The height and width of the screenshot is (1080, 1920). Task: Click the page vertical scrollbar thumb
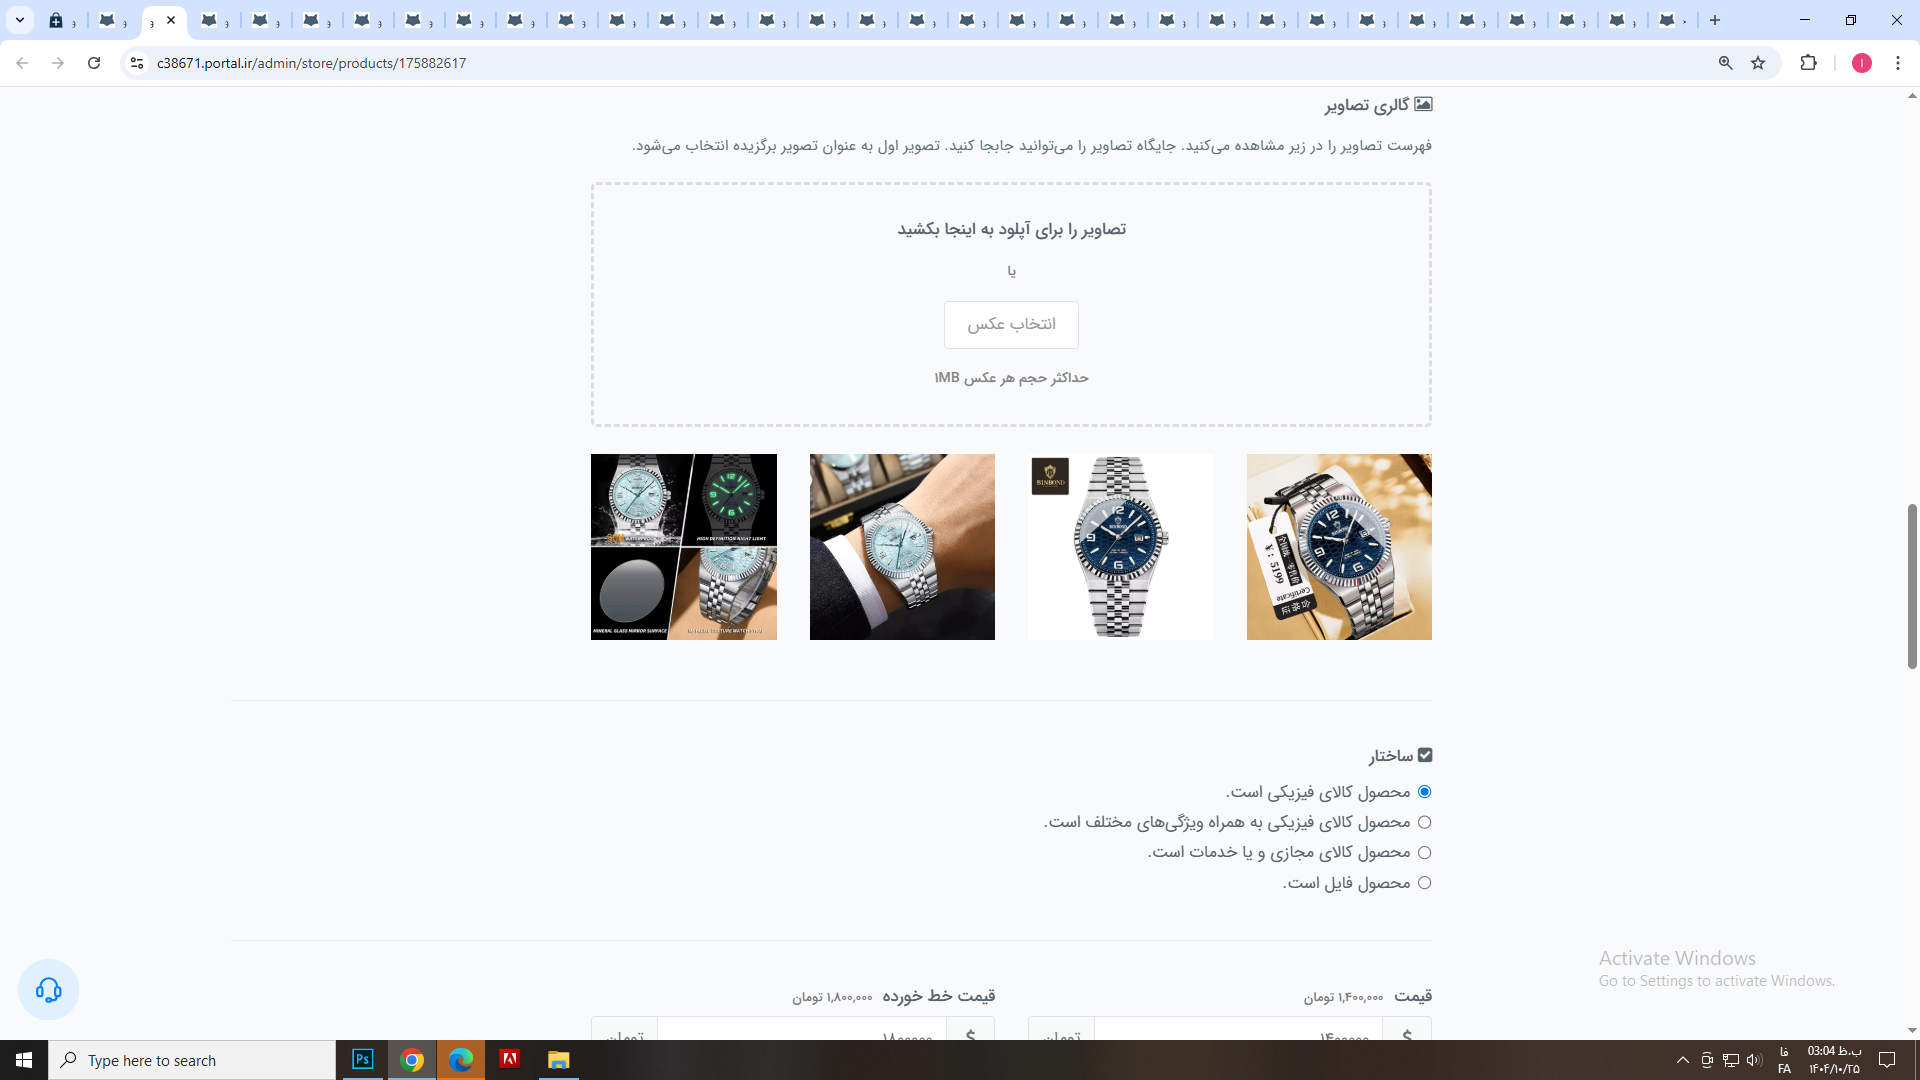1912,585
